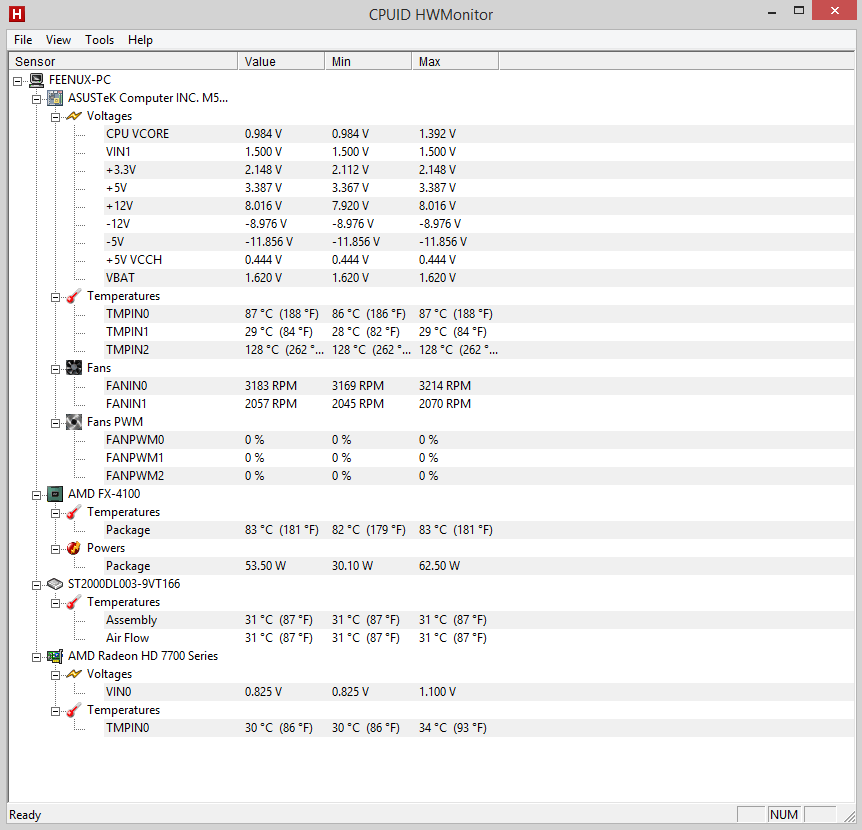Select the Assembly temperature row
This screenshot has width=862, height=830.
point(479,620)
